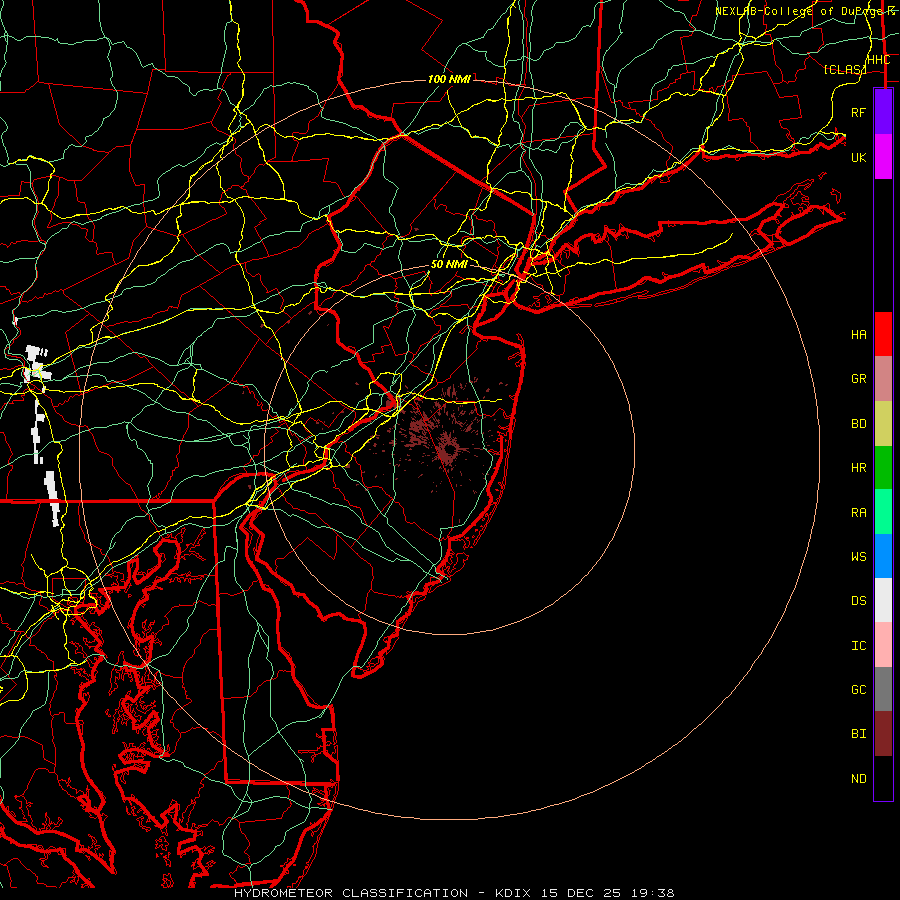Select the GR graupel color swatch
Screen dimensions: 900x900
[883, 379]
